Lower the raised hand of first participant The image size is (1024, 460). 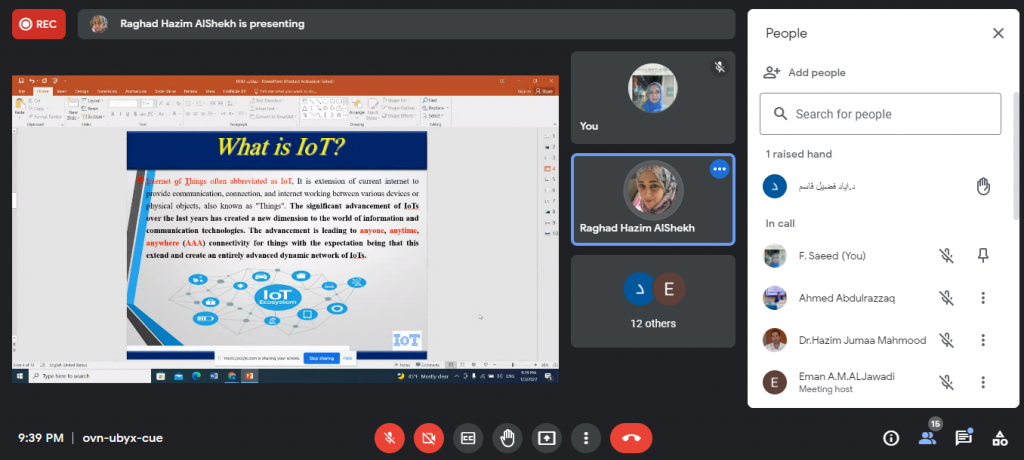point(983,186)
